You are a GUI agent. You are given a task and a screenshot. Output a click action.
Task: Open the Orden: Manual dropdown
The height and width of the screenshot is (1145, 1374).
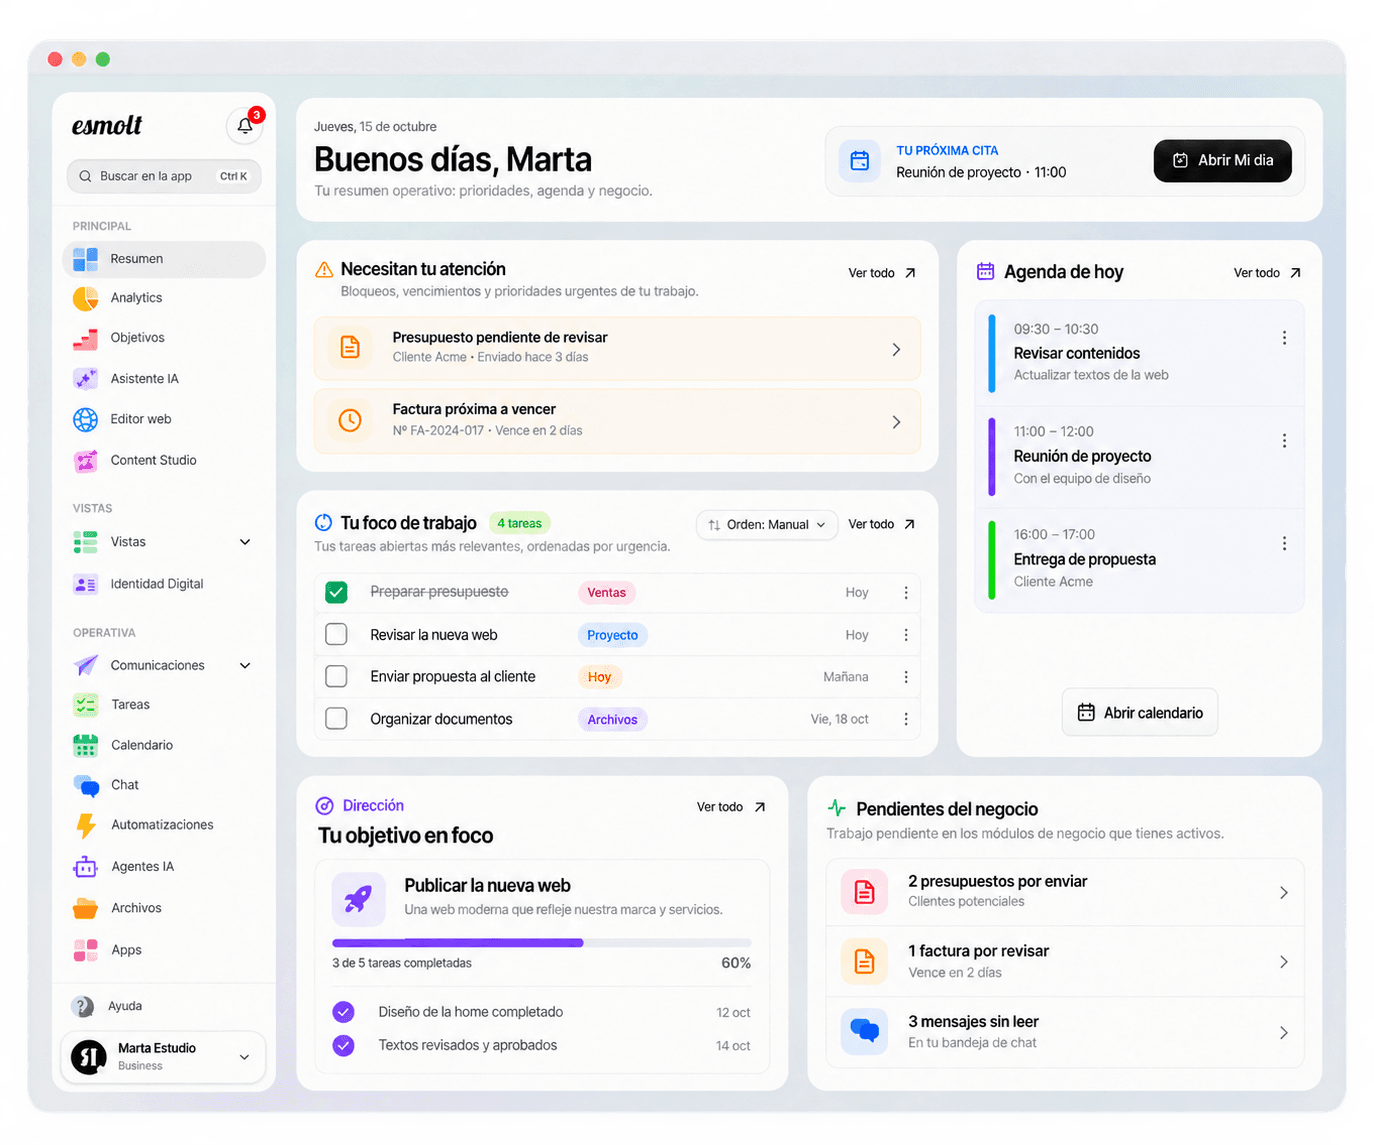click(x=767, y=525)
